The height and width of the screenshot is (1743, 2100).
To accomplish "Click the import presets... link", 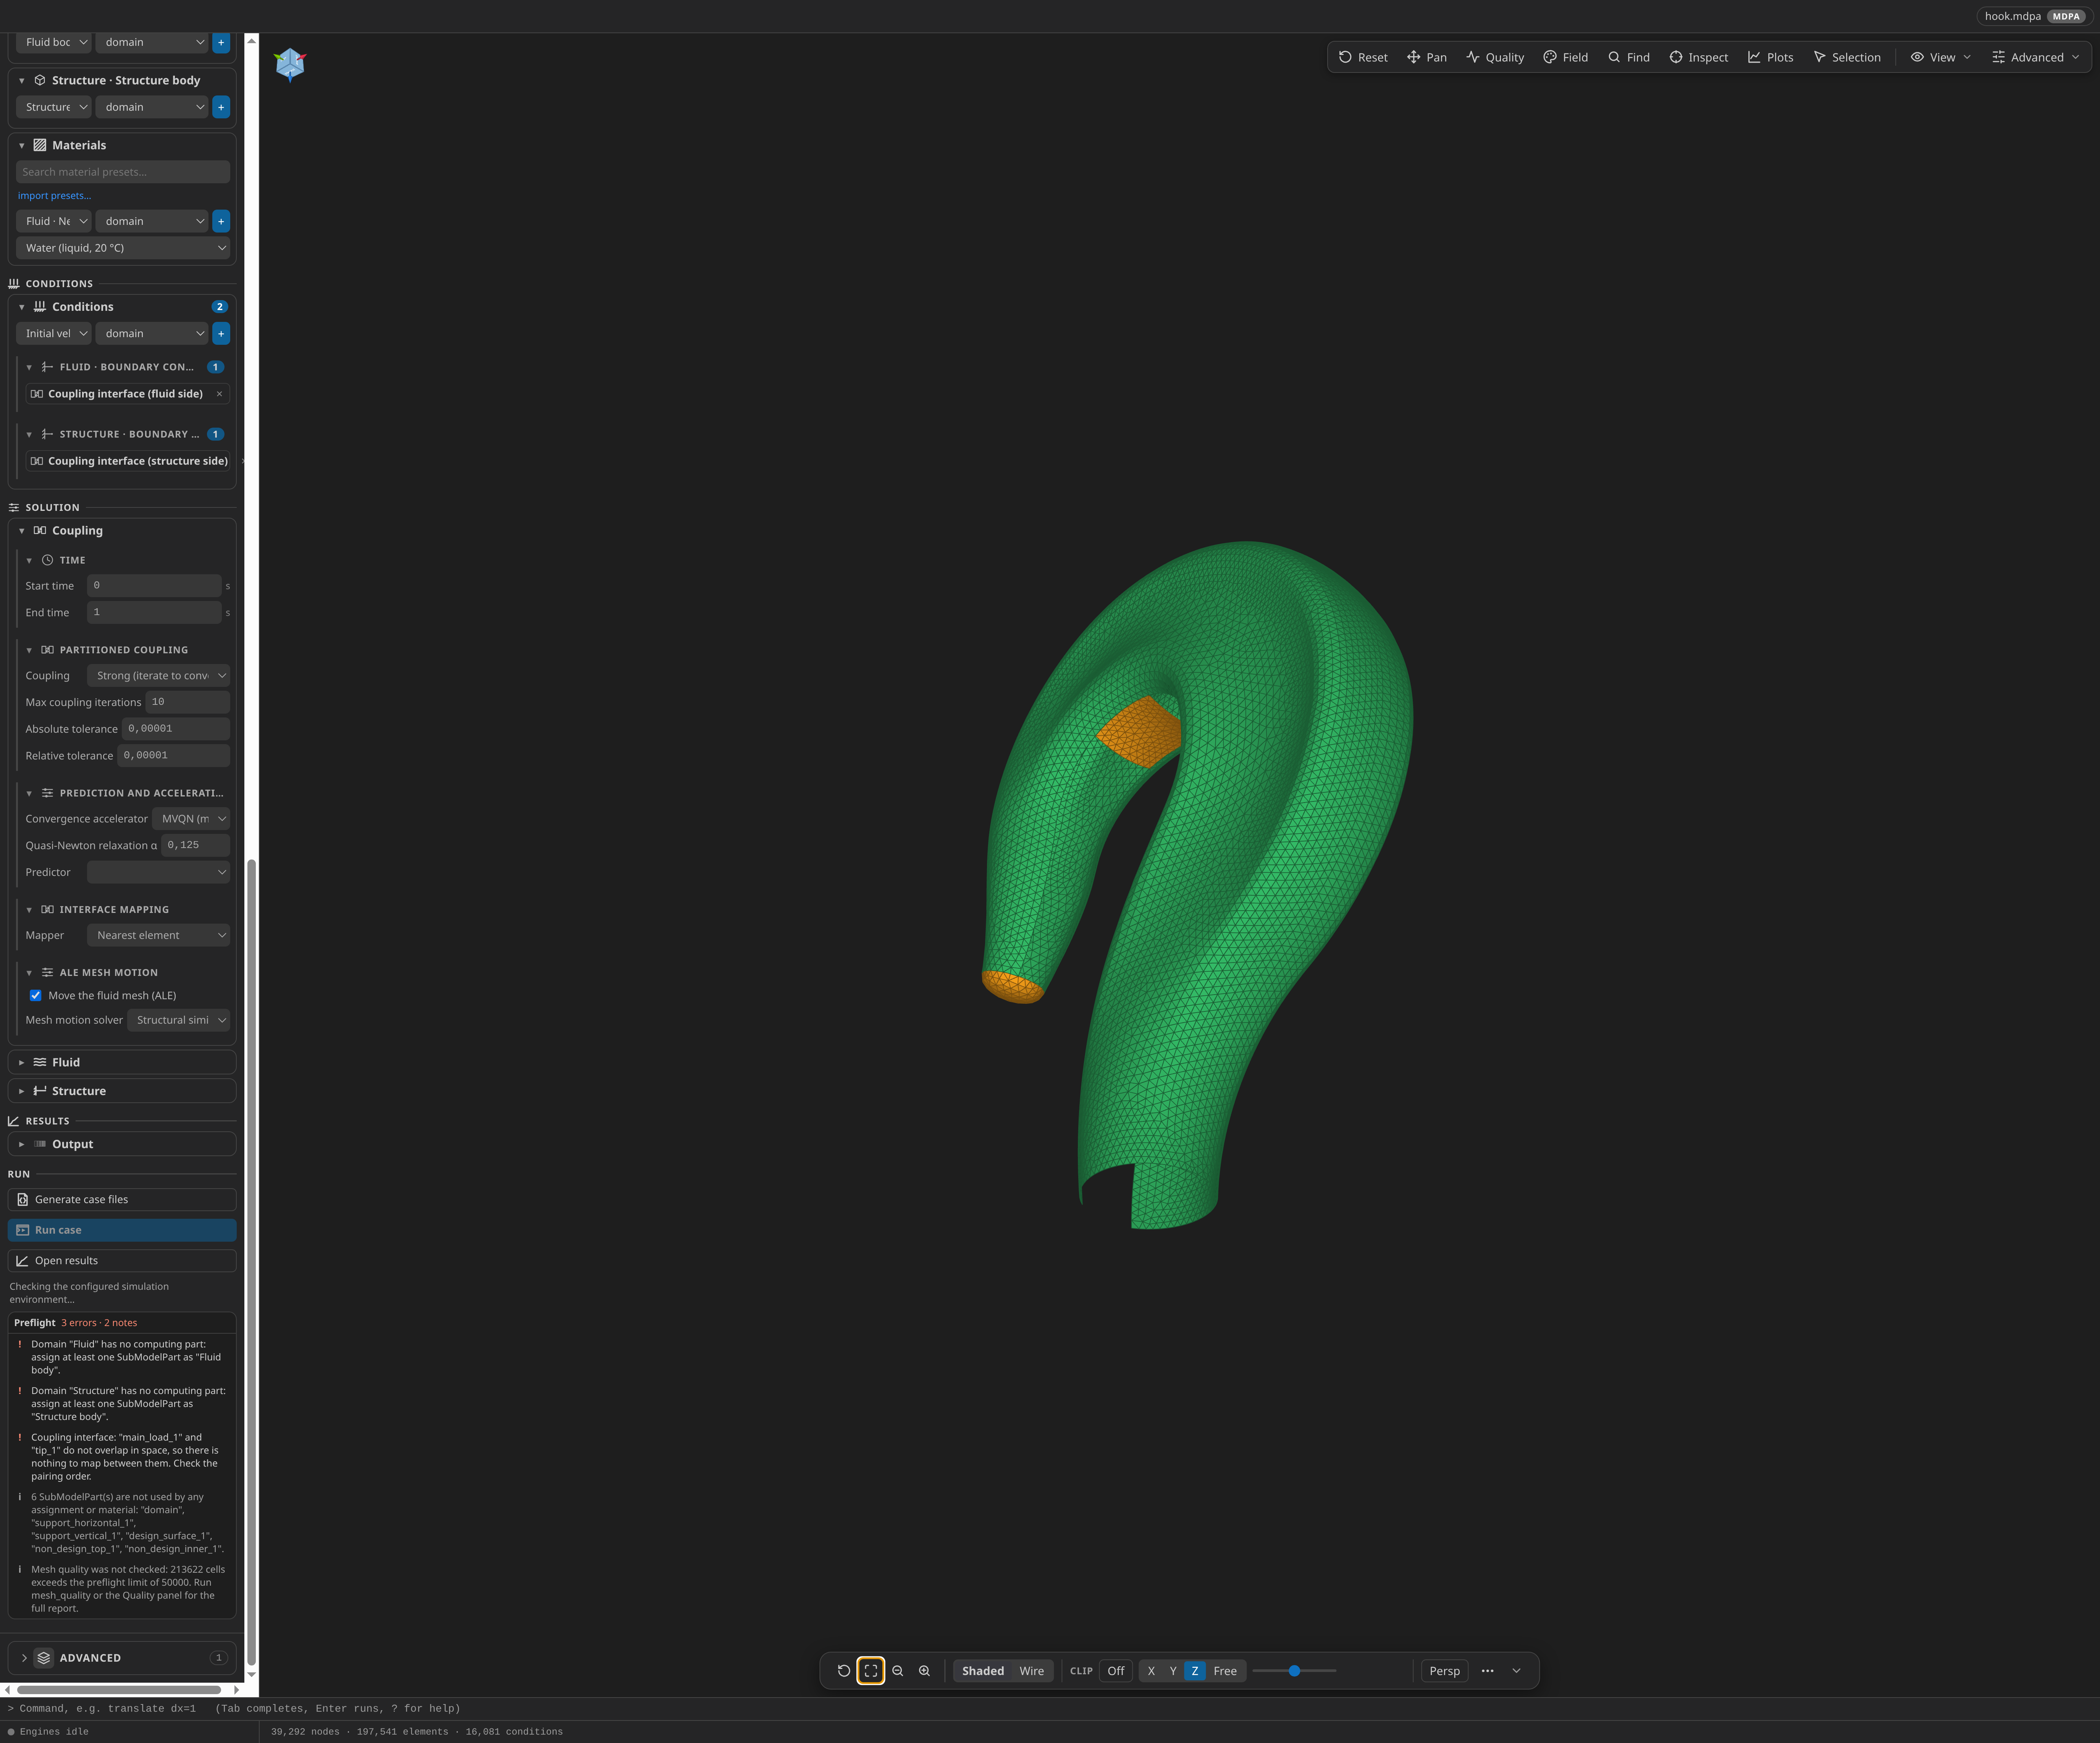I will (54, 196).
